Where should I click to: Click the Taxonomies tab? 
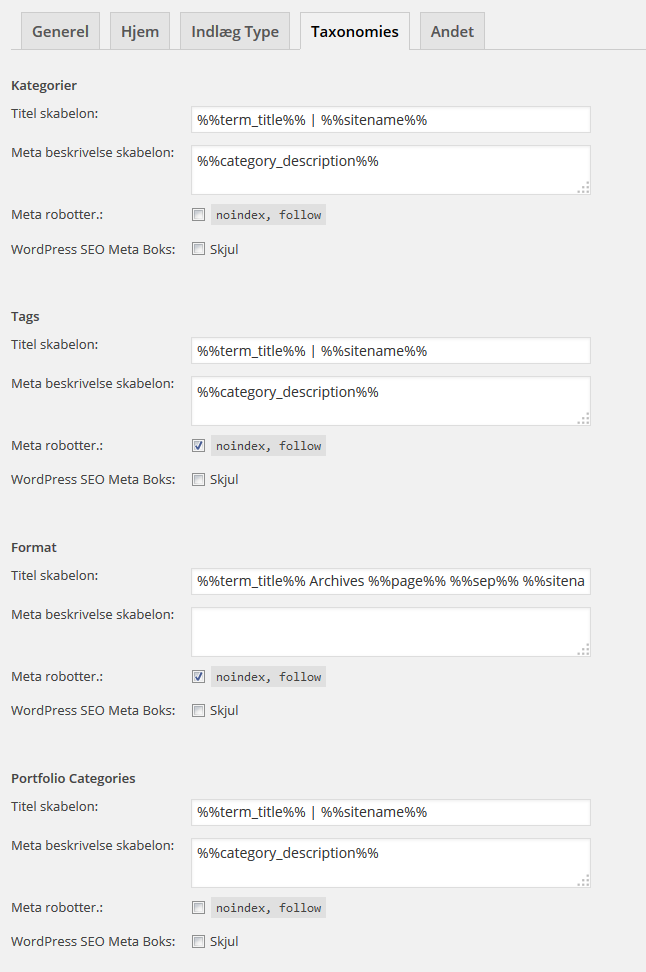pos(354,31)
